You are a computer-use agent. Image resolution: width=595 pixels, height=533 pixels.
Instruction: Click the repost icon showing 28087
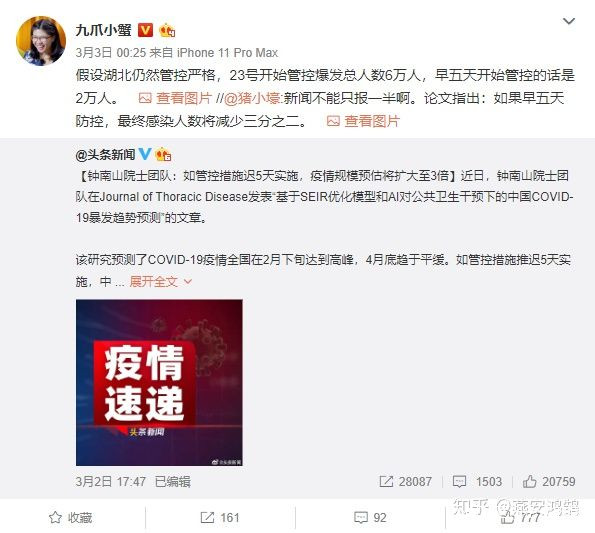[x=405, y=481]
